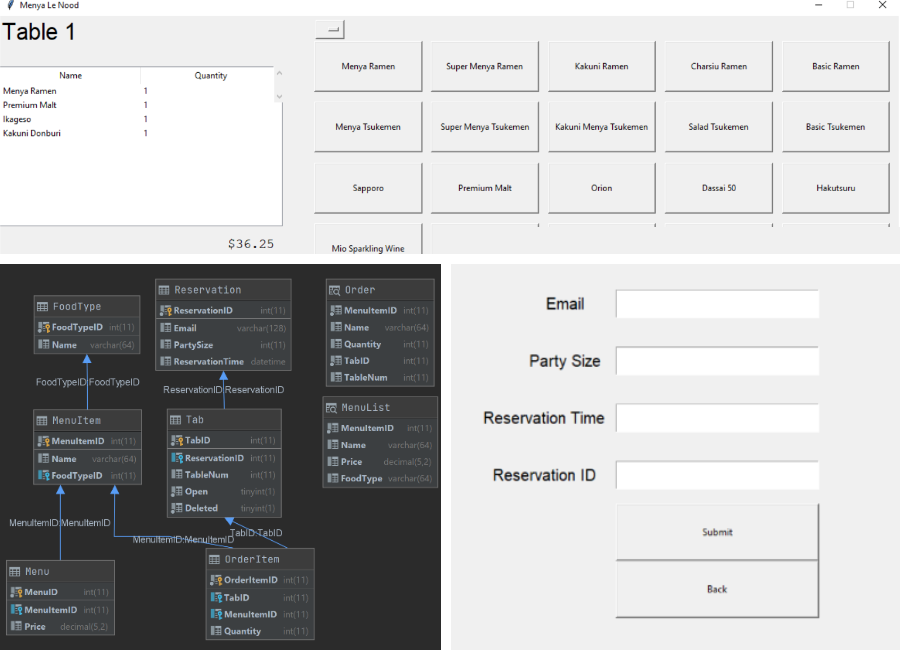Click the Reservation table header icon

click(x=164, y=290)
